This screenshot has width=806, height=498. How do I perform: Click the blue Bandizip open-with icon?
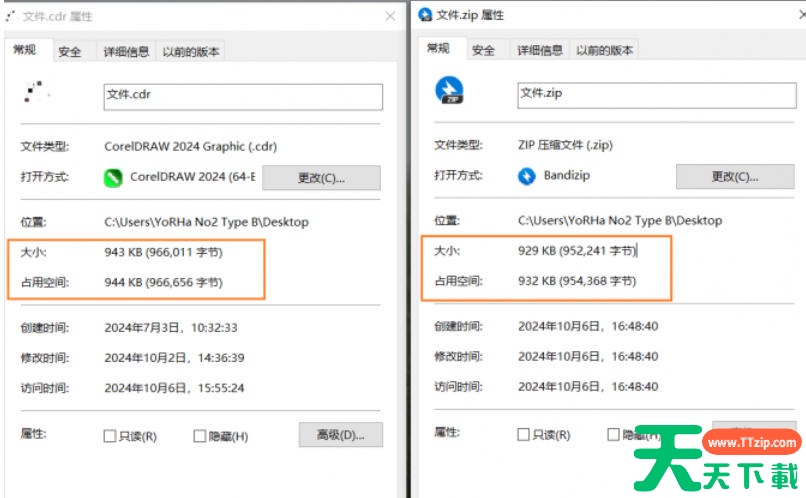point(526,176)
